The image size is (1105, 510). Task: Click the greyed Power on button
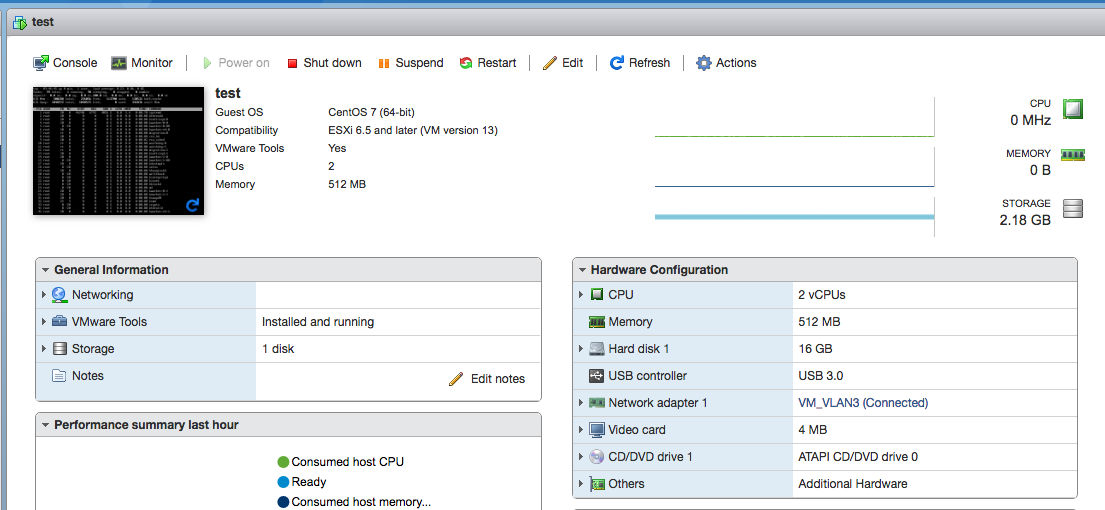click(236, 63)
